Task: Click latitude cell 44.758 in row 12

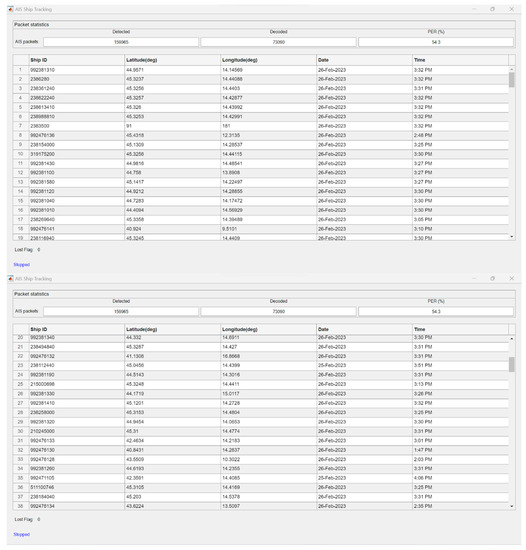Action: 172,173
